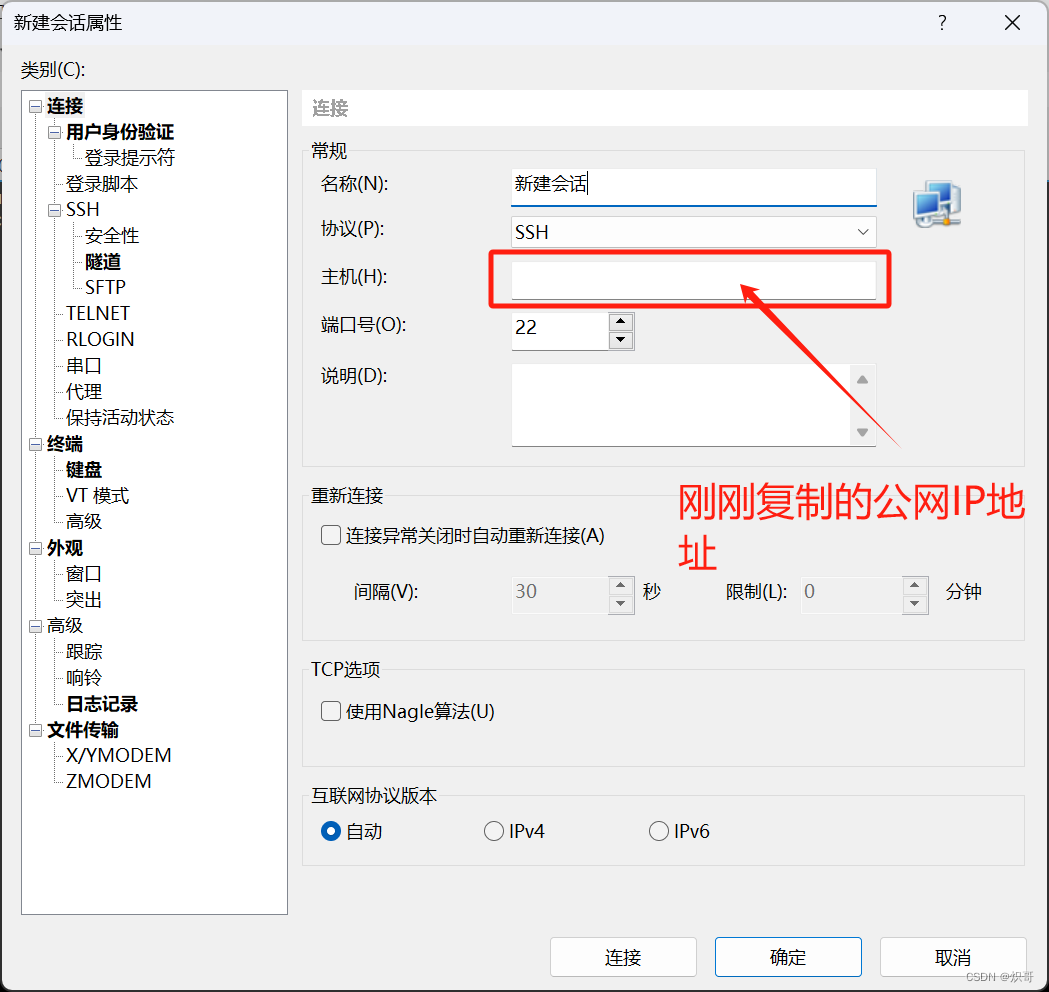
Task: Click the 取消 button to cancel
Action: click(x=952, y=956)
